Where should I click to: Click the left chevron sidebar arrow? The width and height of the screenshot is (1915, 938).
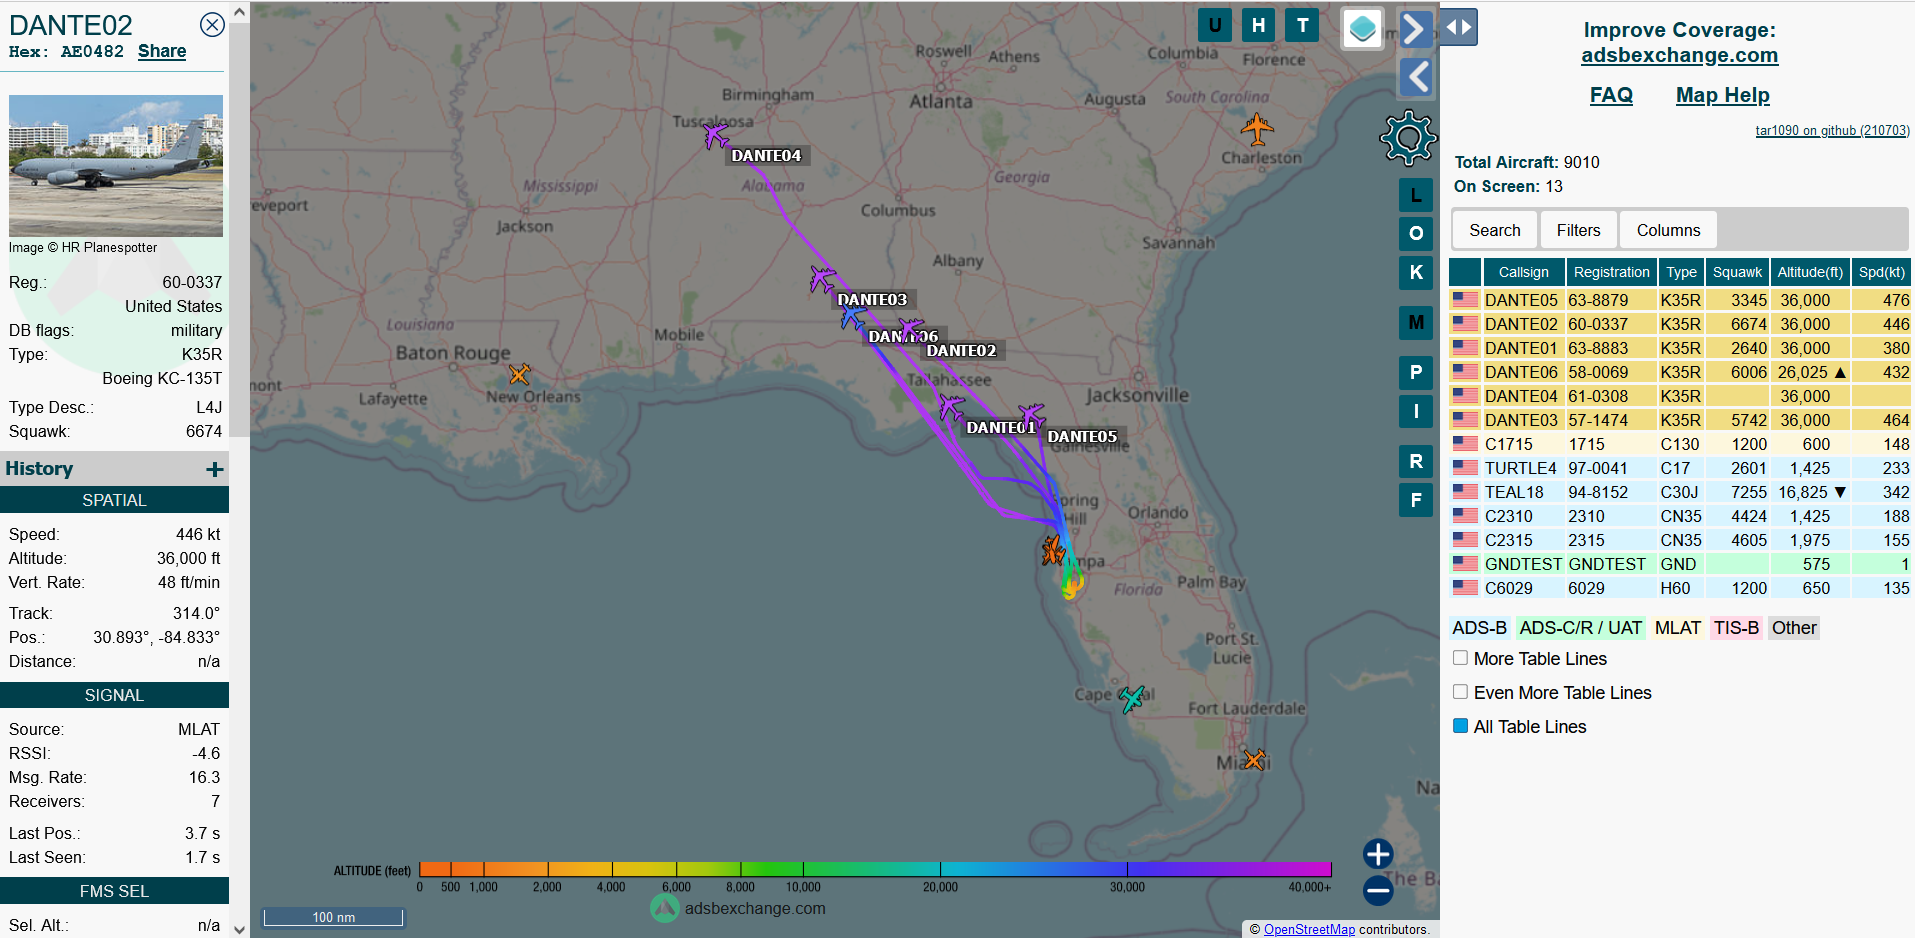coord(1415,77)
